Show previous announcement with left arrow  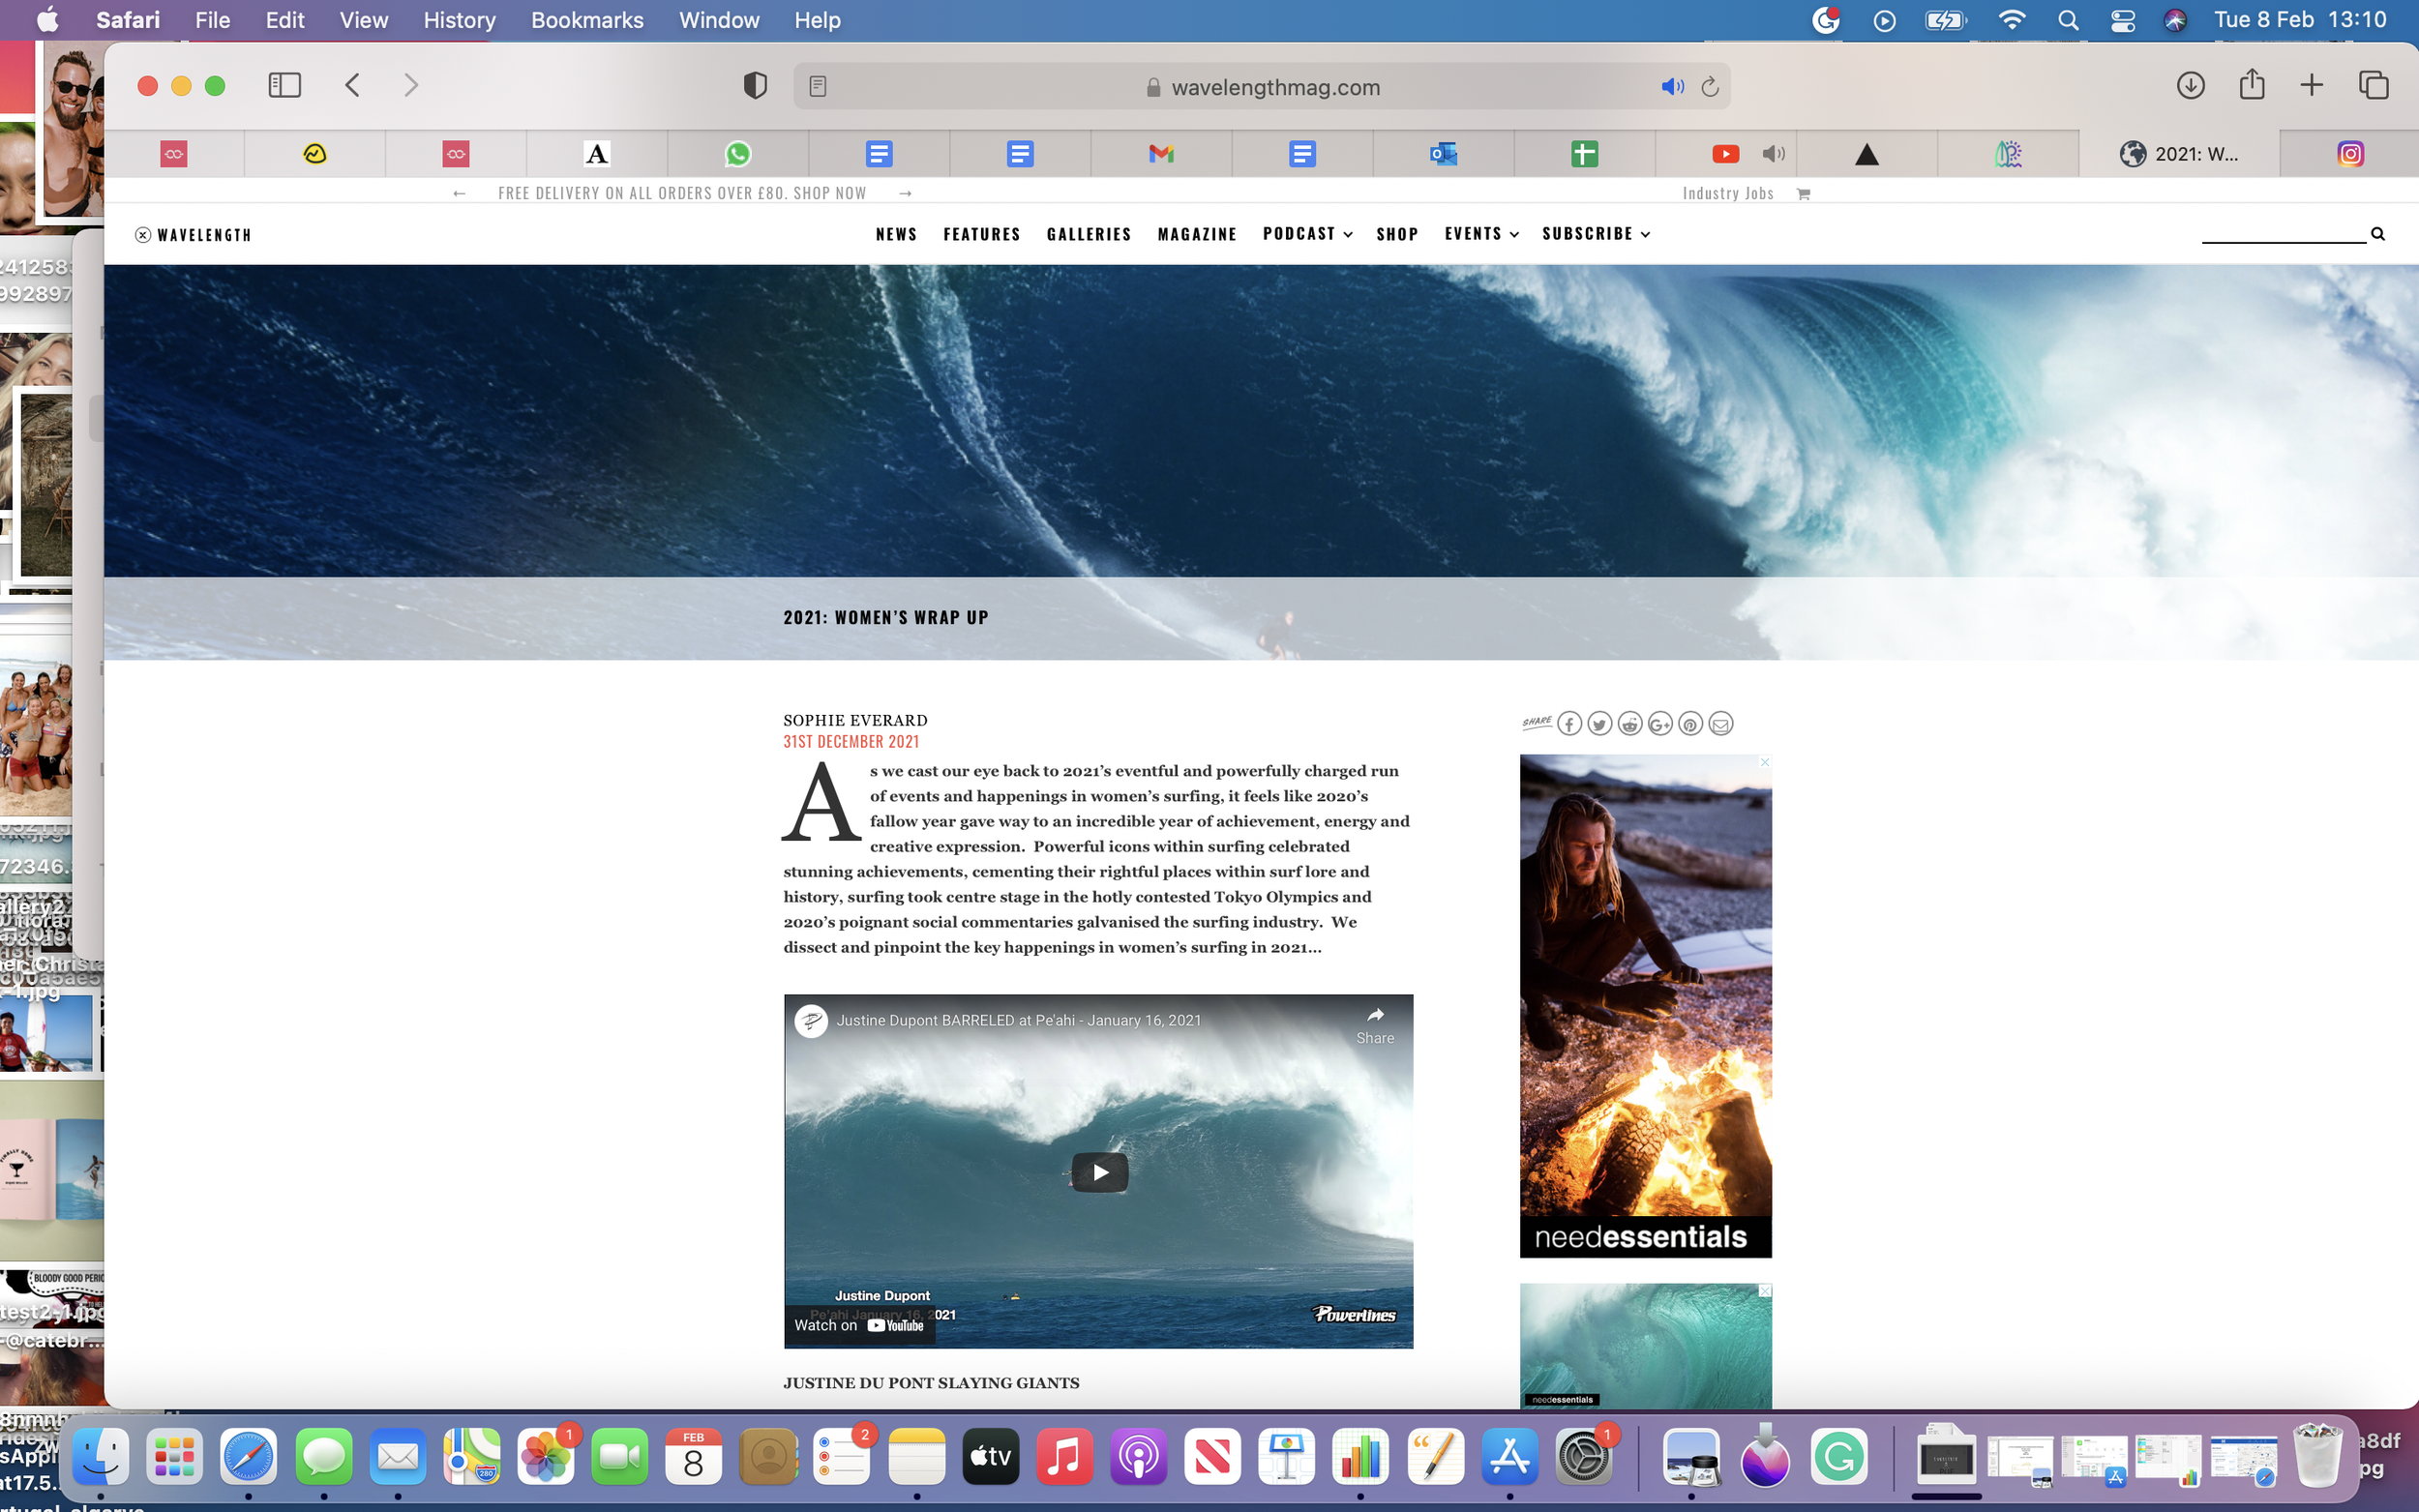click(x=459, y=193)
